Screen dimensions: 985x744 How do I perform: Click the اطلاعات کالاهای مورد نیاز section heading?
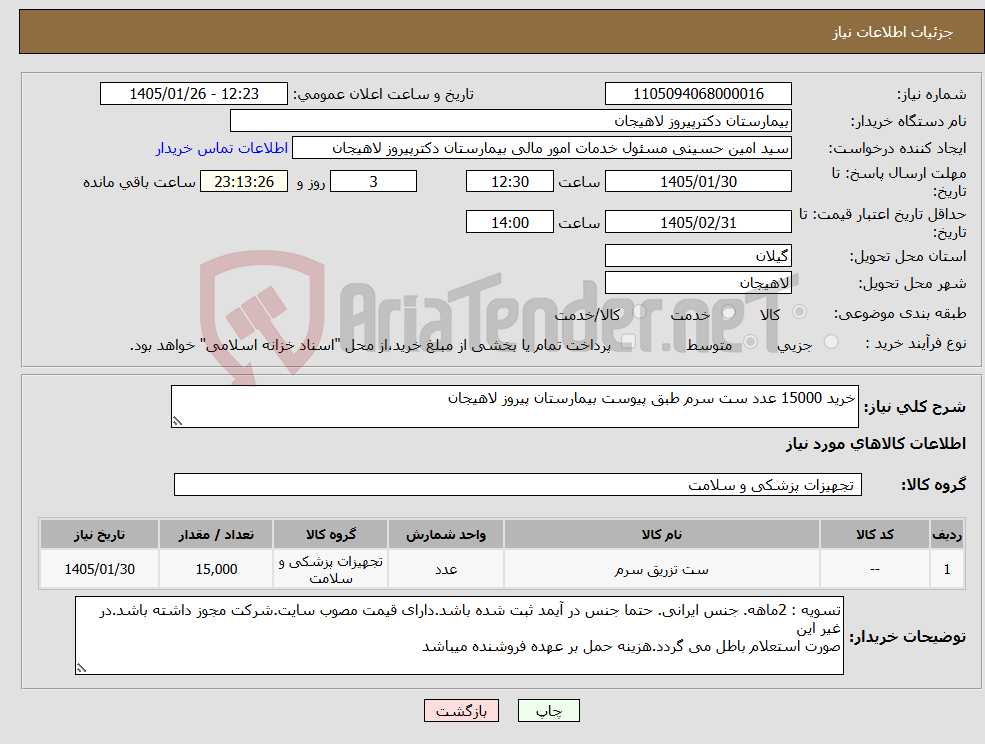point(876,444)
